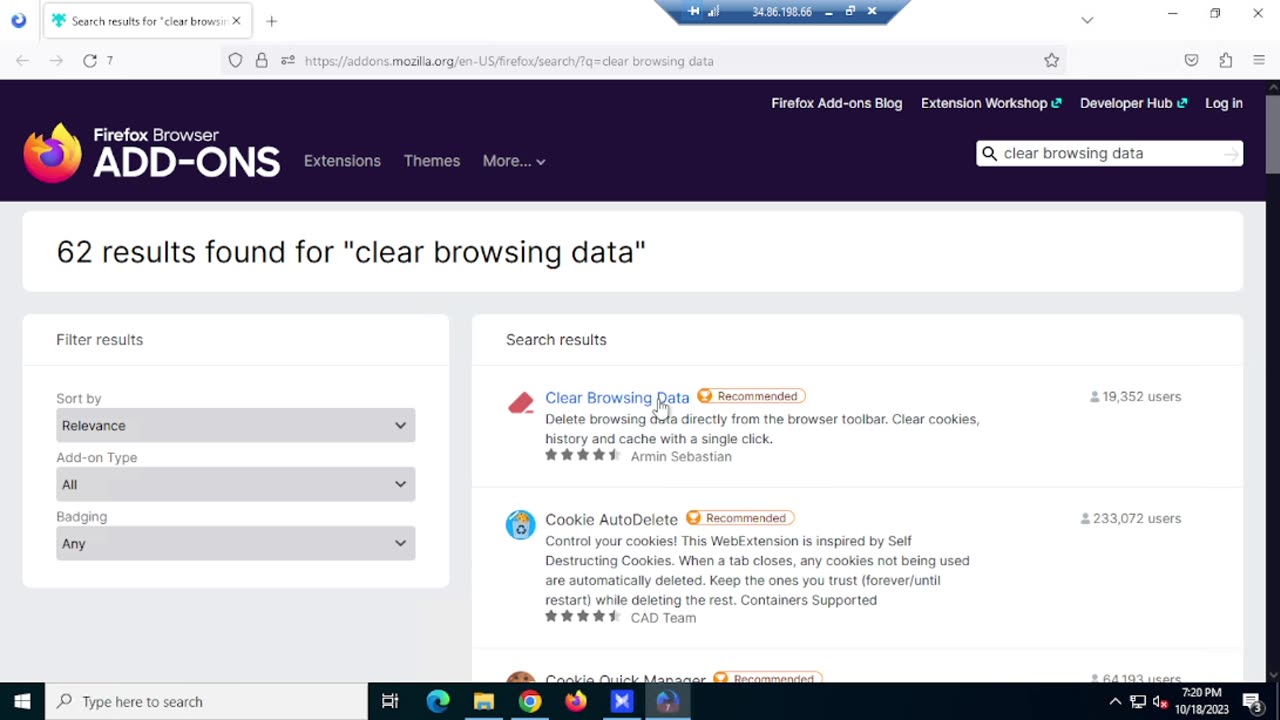Viewport: 1280px width, 720px height.
Task: Open File Explorer from taskbar
Action: click(484, 701)
